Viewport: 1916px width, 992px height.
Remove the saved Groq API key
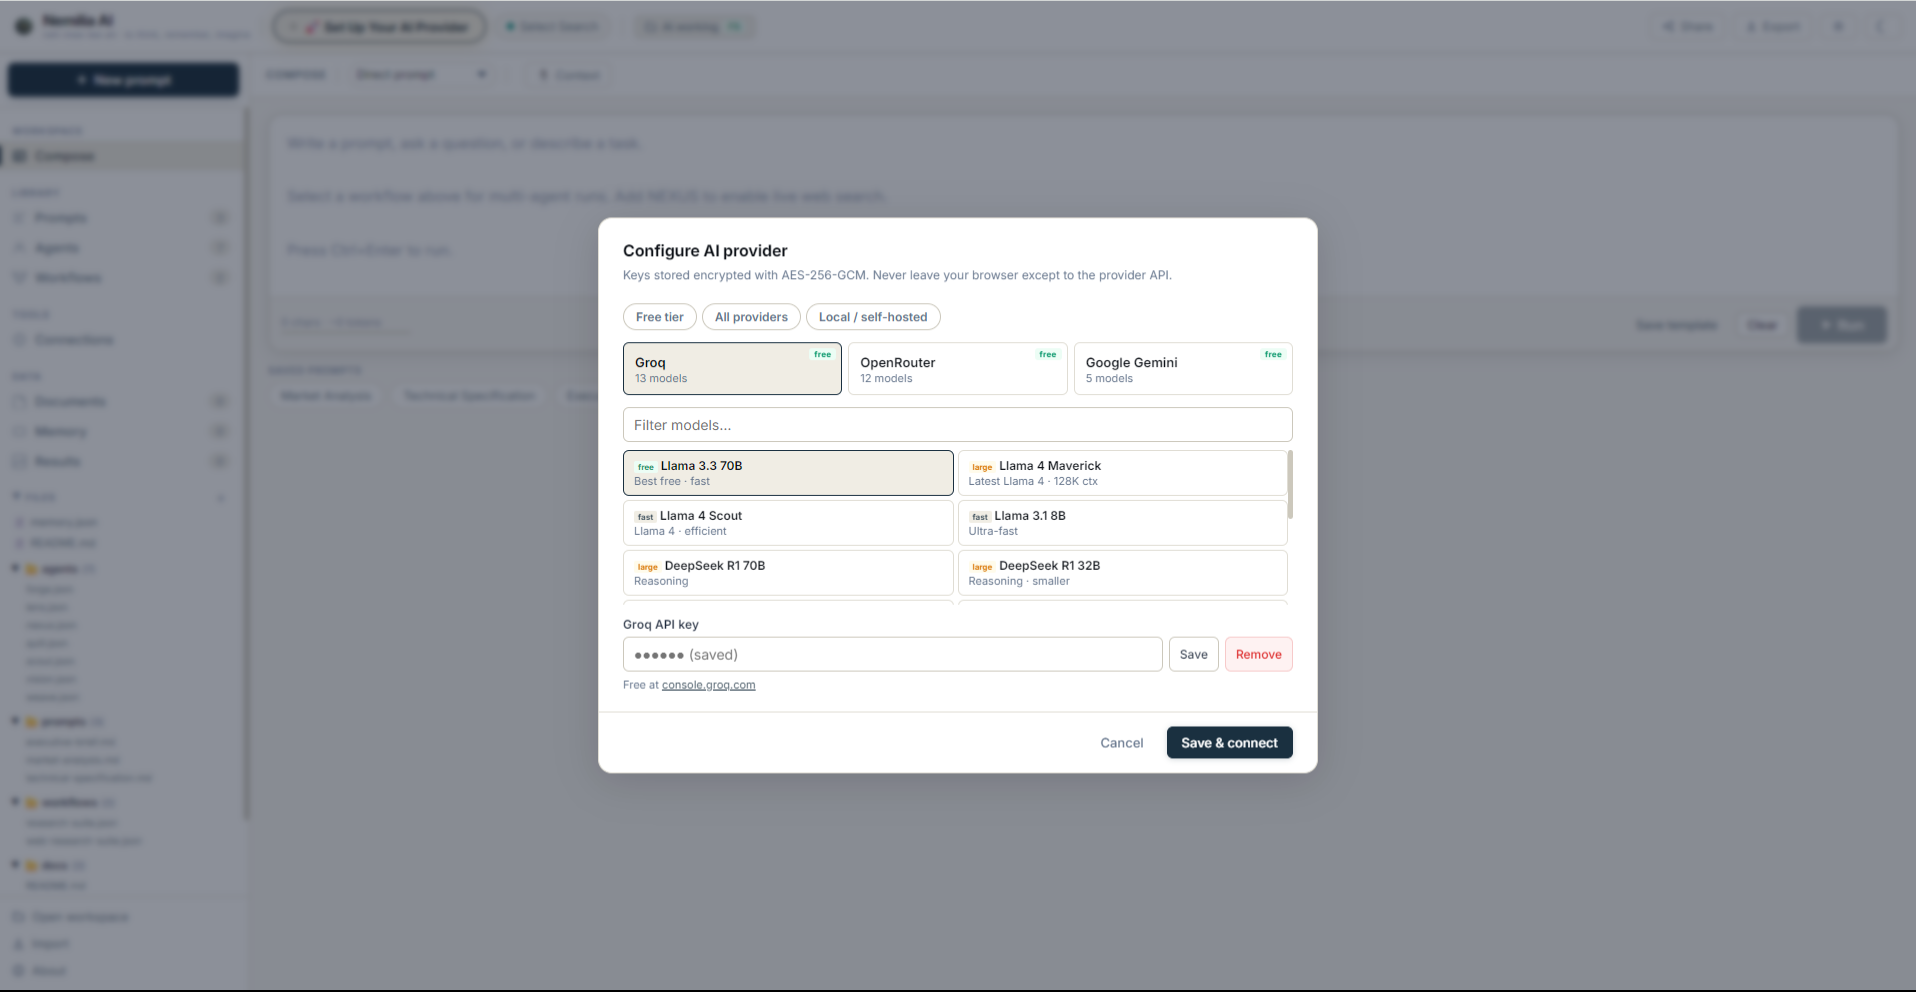pos(1258,655)
